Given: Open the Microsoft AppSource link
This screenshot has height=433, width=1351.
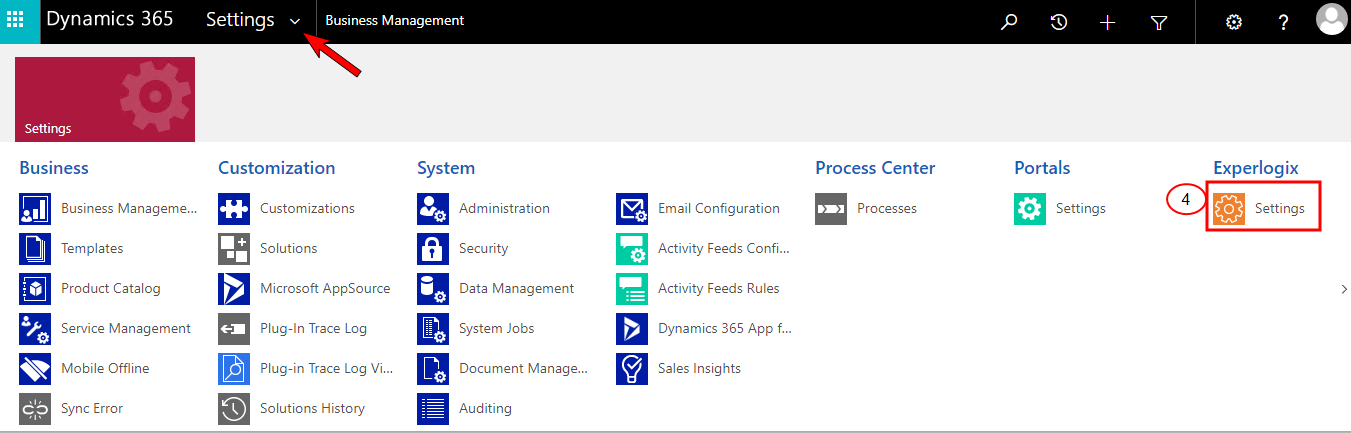Looking at the screenshot, I should [x=325, y=289].
